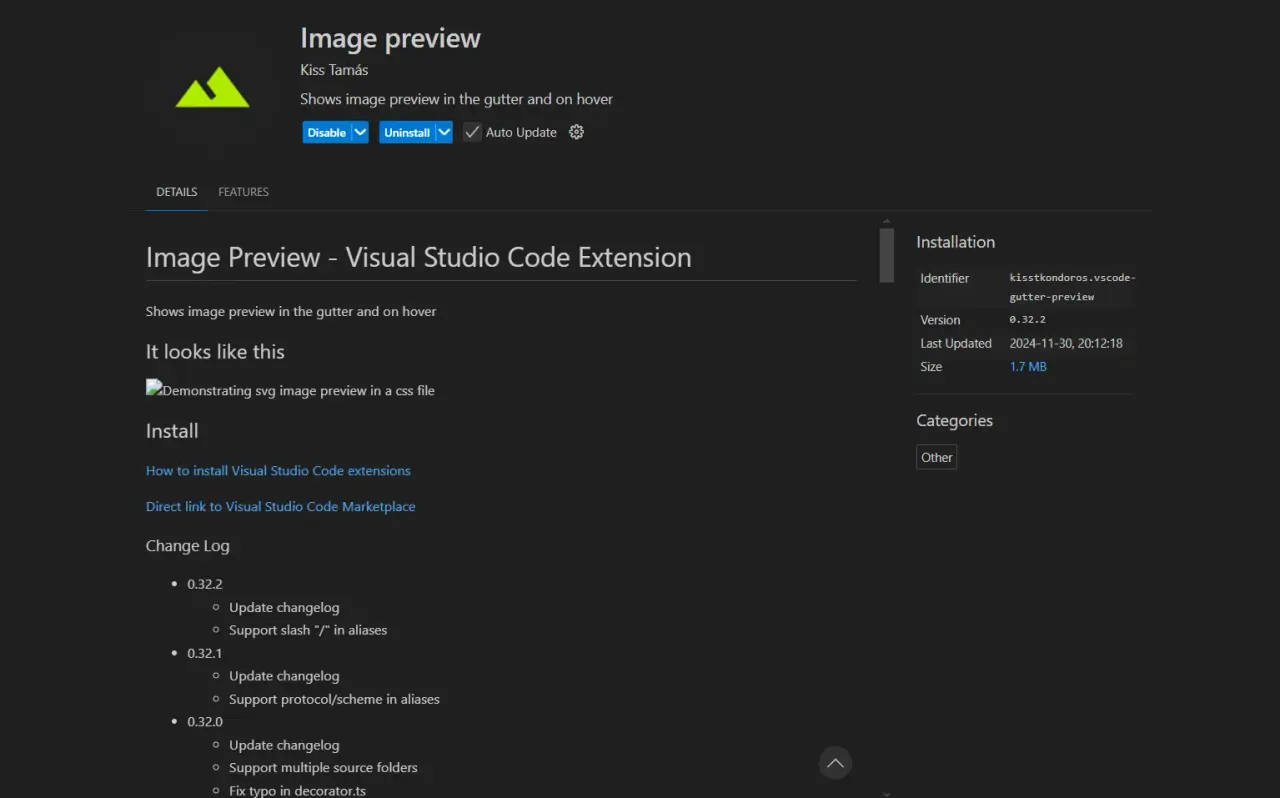Viewport: 1280px width, 798px height.
Task: Click 'Support slash "/" in aliases' item
Action: 308,630
